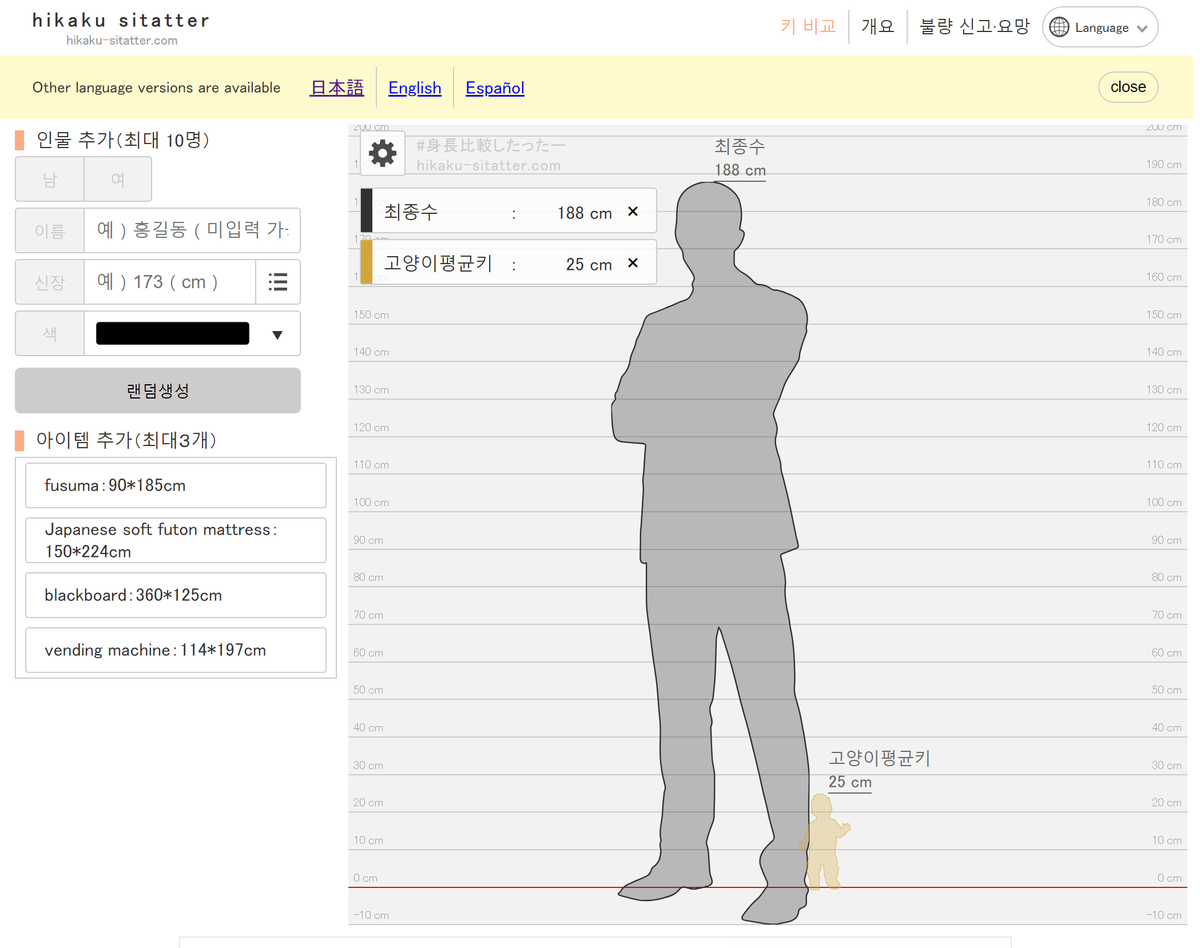Switch to the English version
Viewport: 1200px width, 948px height.
click(414, 88)
